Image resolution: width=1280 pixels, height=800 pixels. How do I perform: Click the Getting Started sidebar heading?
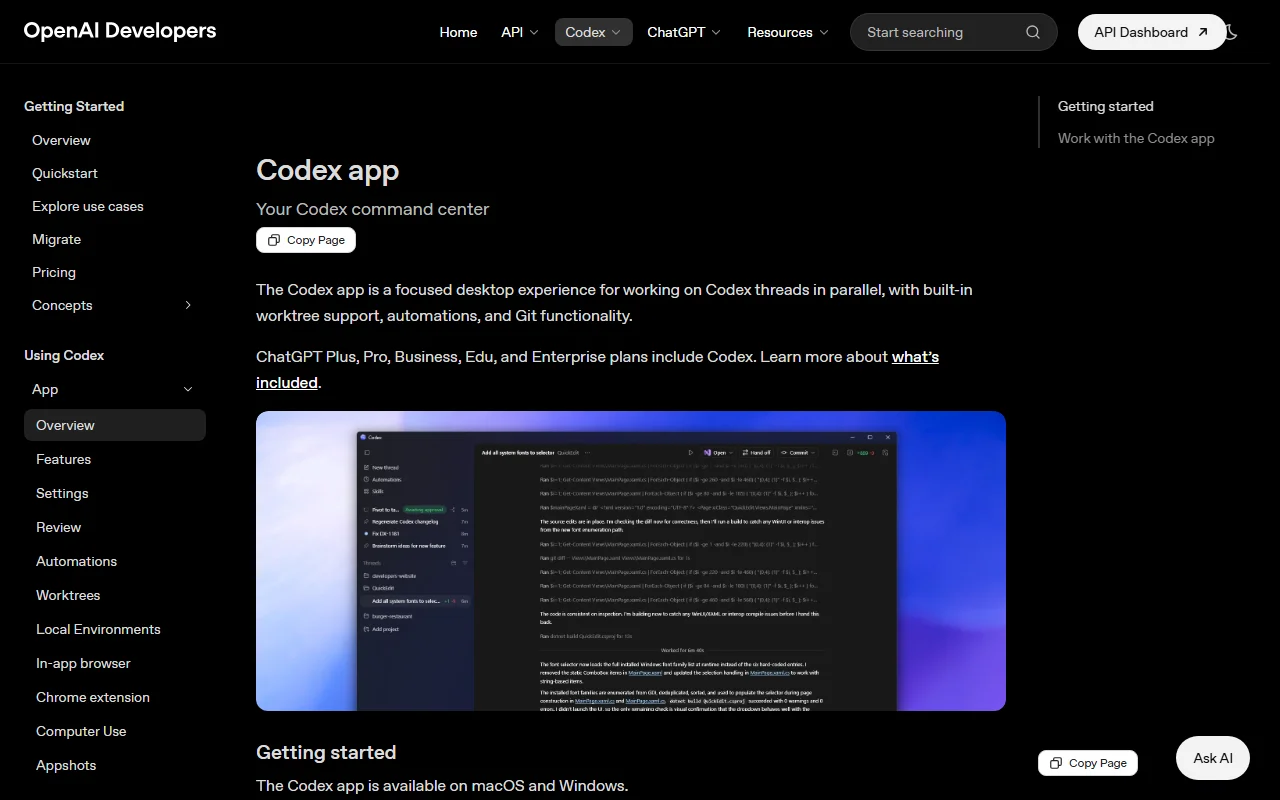point(74,106)
